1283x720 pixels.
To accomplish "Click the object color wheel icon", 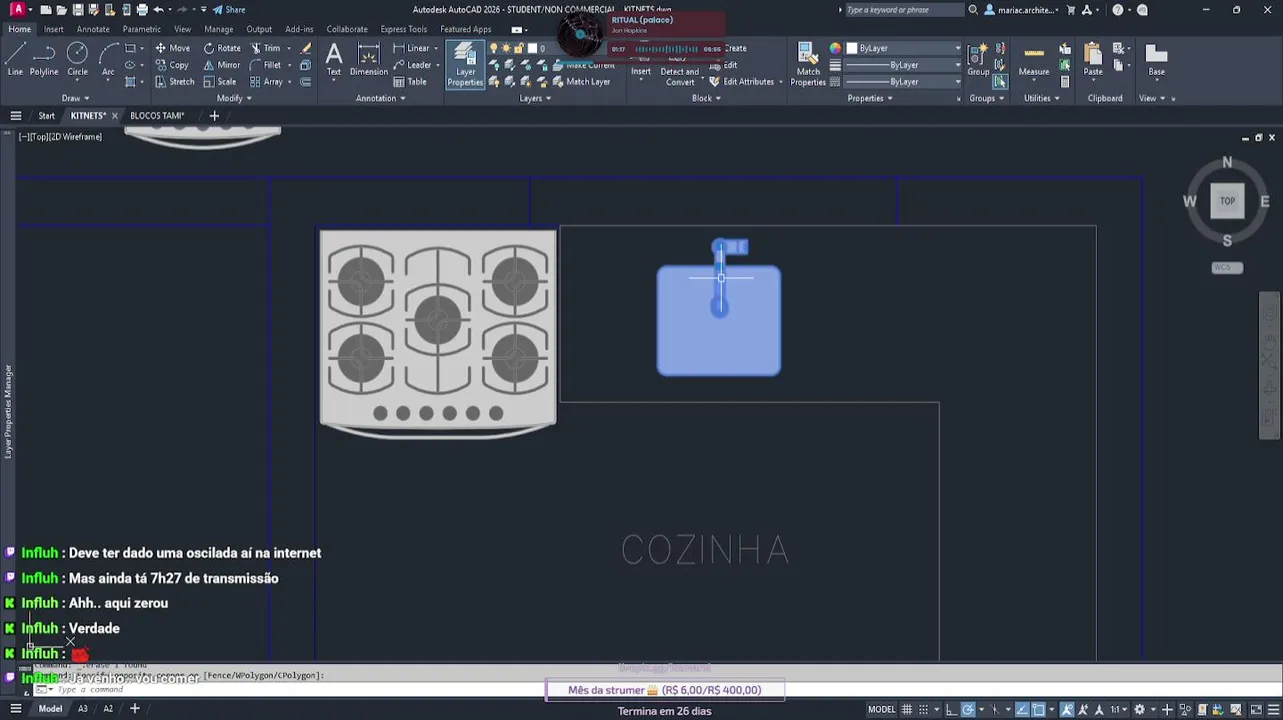I will coord(835,48).
